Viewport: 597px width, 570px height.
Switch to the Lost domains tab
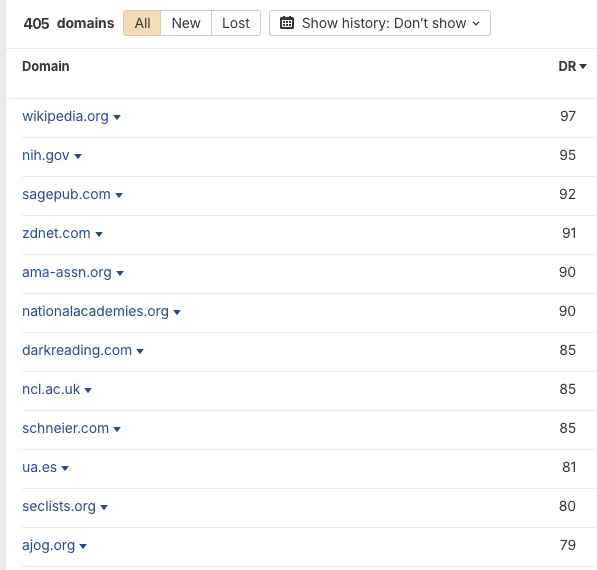click(x=236, y=23)
